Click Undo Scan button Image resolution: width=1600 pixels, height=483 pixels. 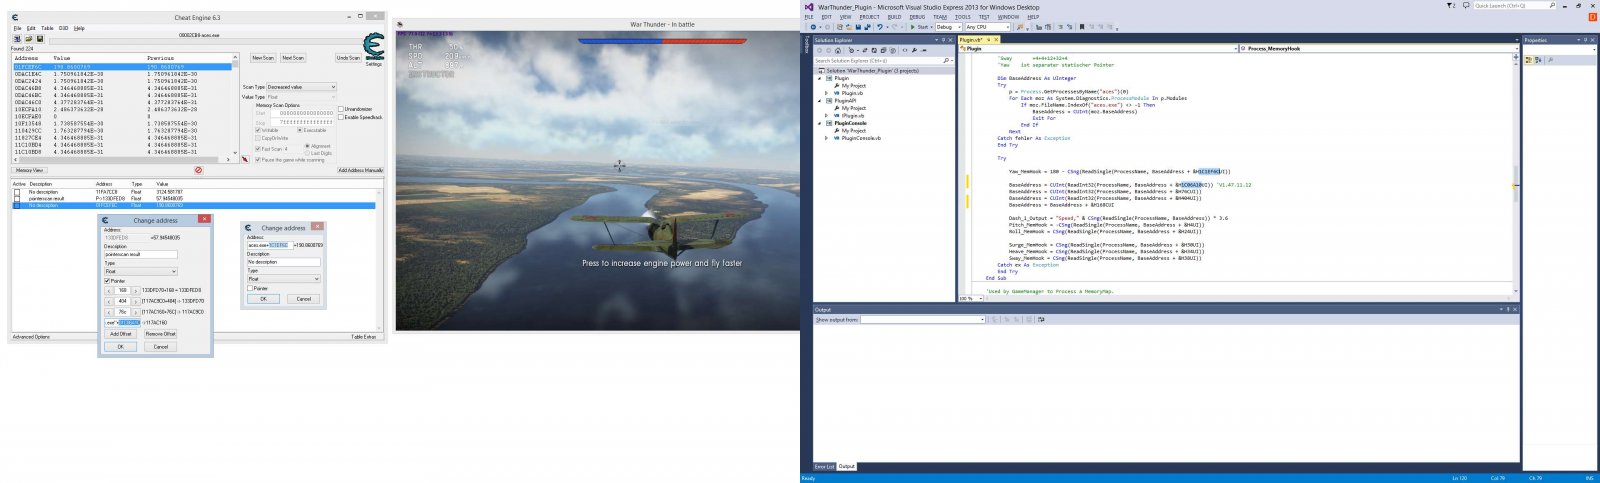348,58
